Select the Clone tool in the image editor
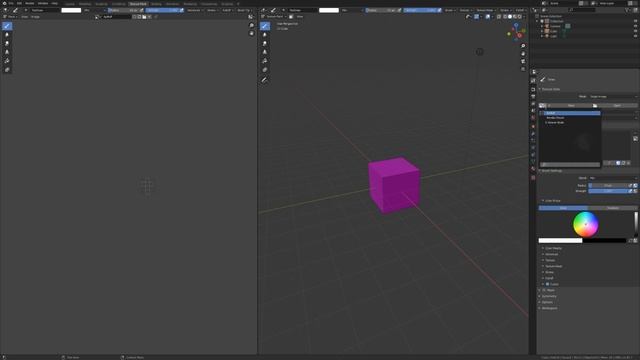This screenshot has width=640, height=360. (7, 52)
